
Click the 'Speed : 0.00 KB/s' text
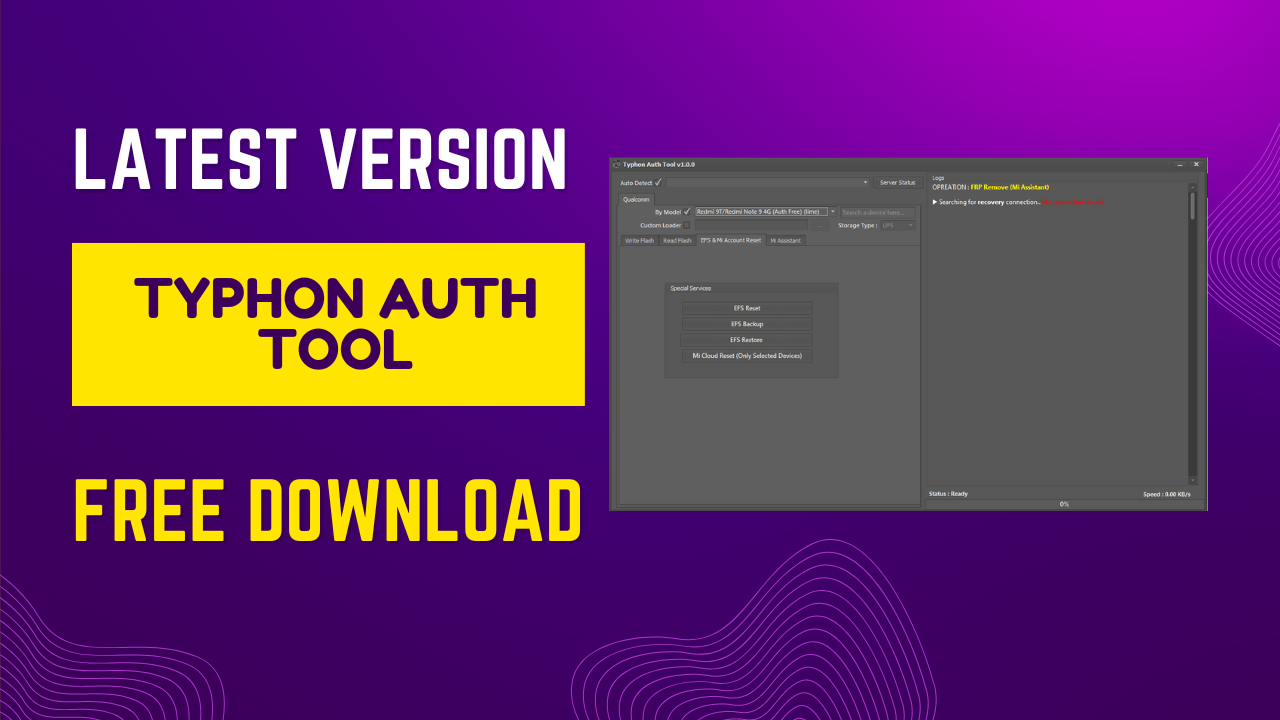pos(1167,494)
